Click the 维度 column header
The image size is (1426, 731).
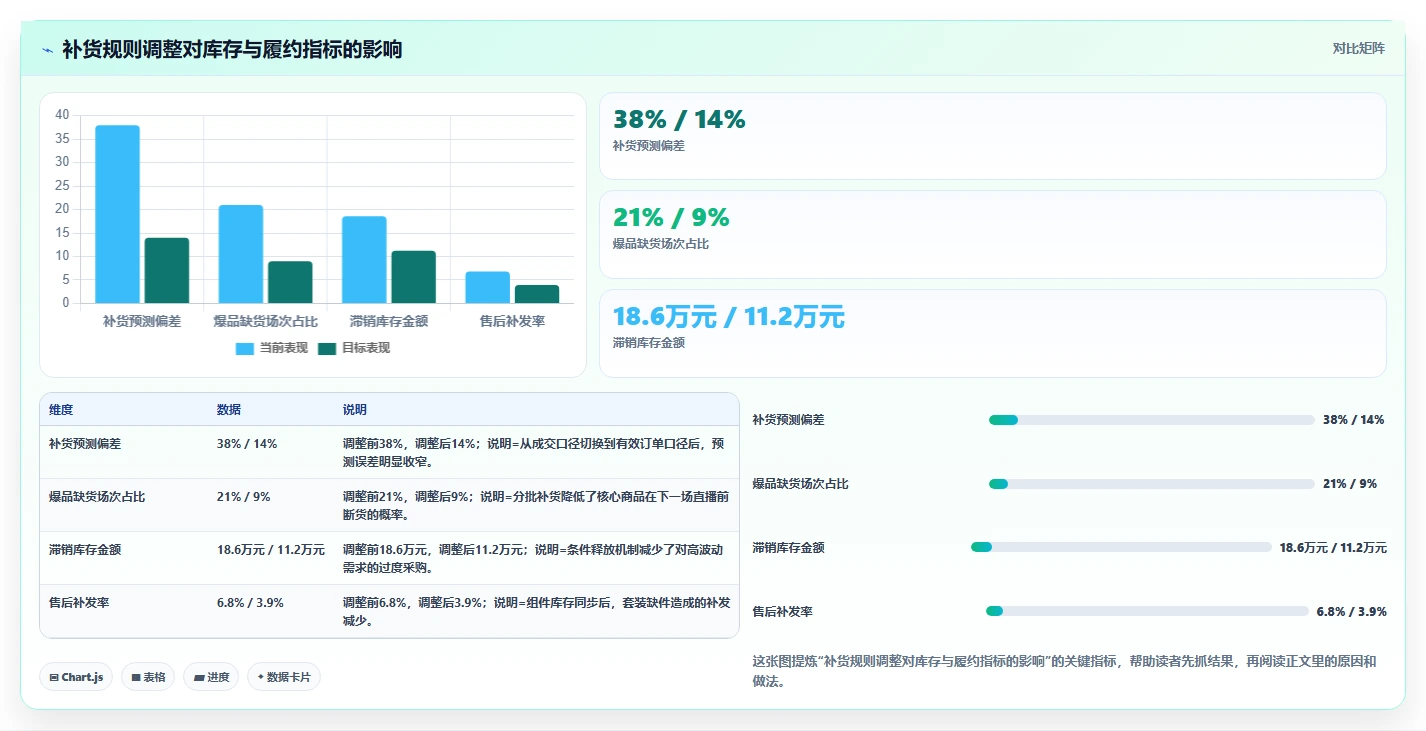(x=61, y=410)
